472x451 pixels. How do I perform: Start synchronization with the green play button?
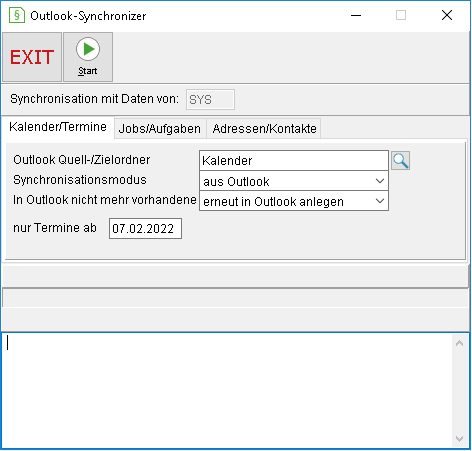(x=88, y=57)
